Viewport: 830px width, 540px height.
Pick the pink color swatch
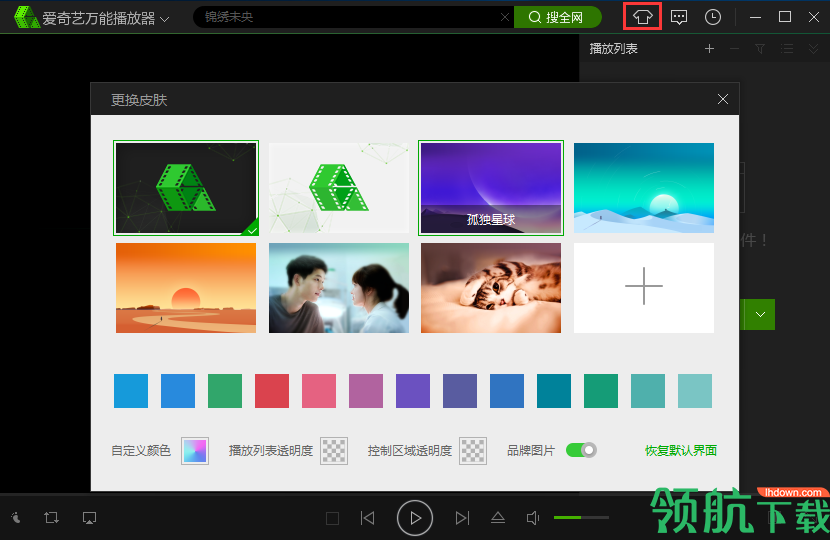pos(319,391)
